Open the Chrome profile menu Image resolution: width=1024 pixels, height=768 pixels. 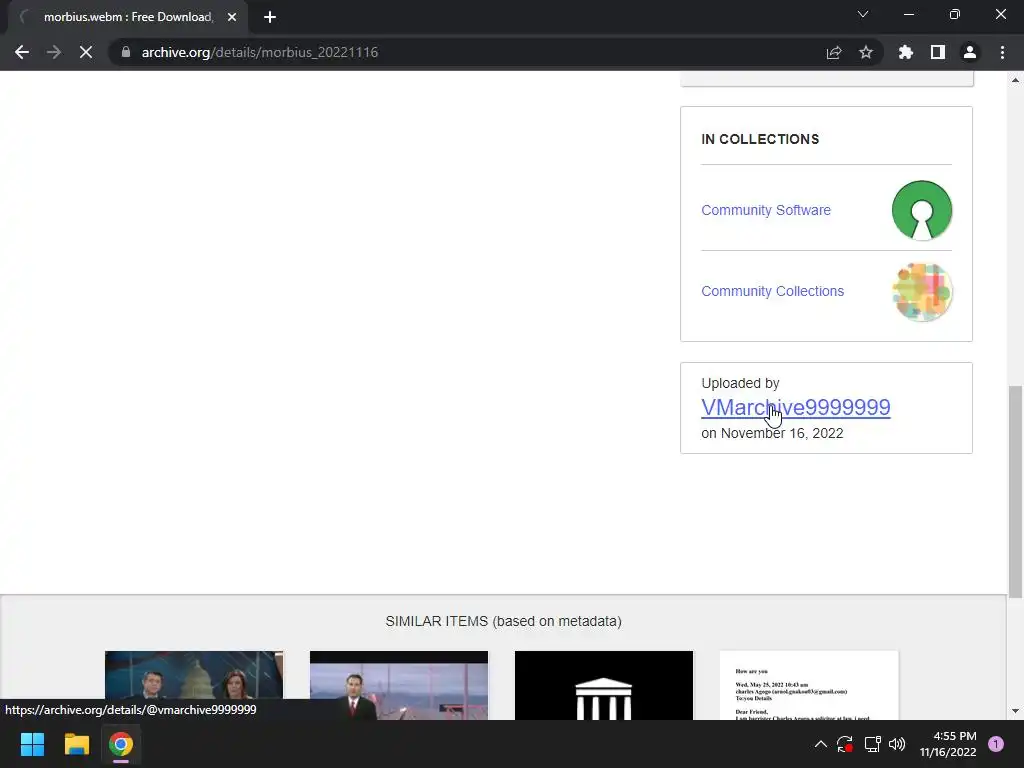[970, 52]
